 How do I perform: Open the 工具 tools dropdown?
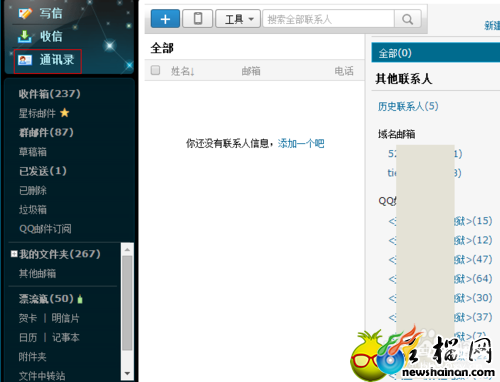[238, 19]
